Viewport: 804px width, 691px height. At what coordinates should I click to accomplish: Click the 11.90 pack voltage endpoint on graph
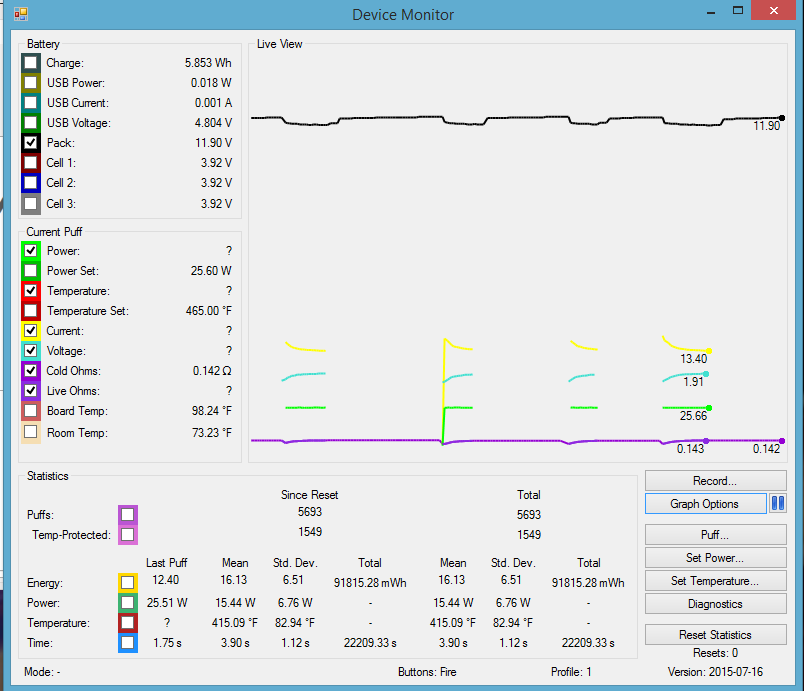tap(781, 118)
